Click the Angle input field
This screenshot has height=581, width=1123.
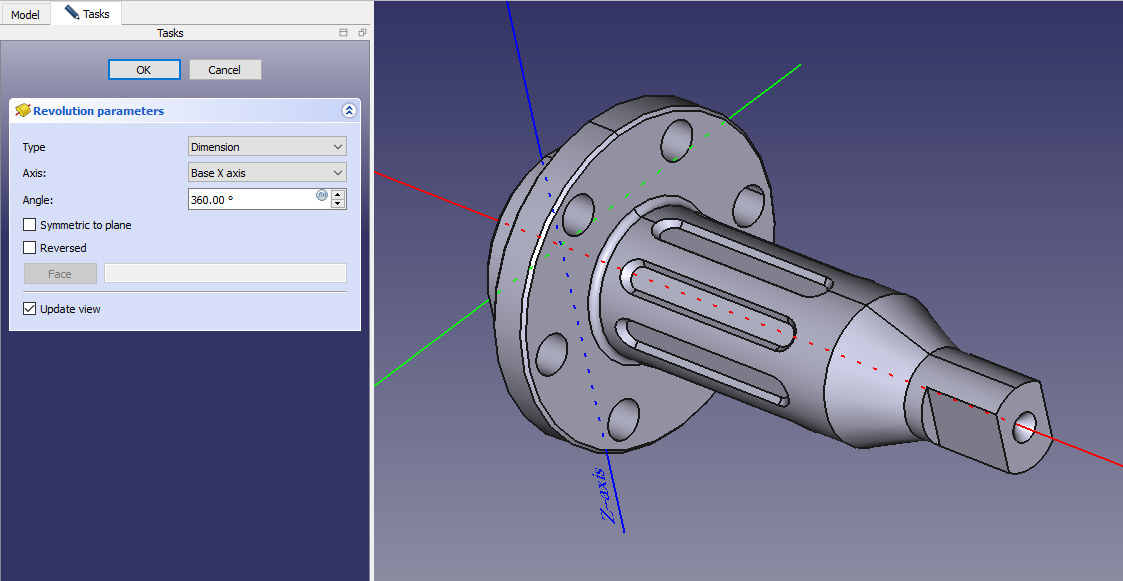click(x=250, y=200)
